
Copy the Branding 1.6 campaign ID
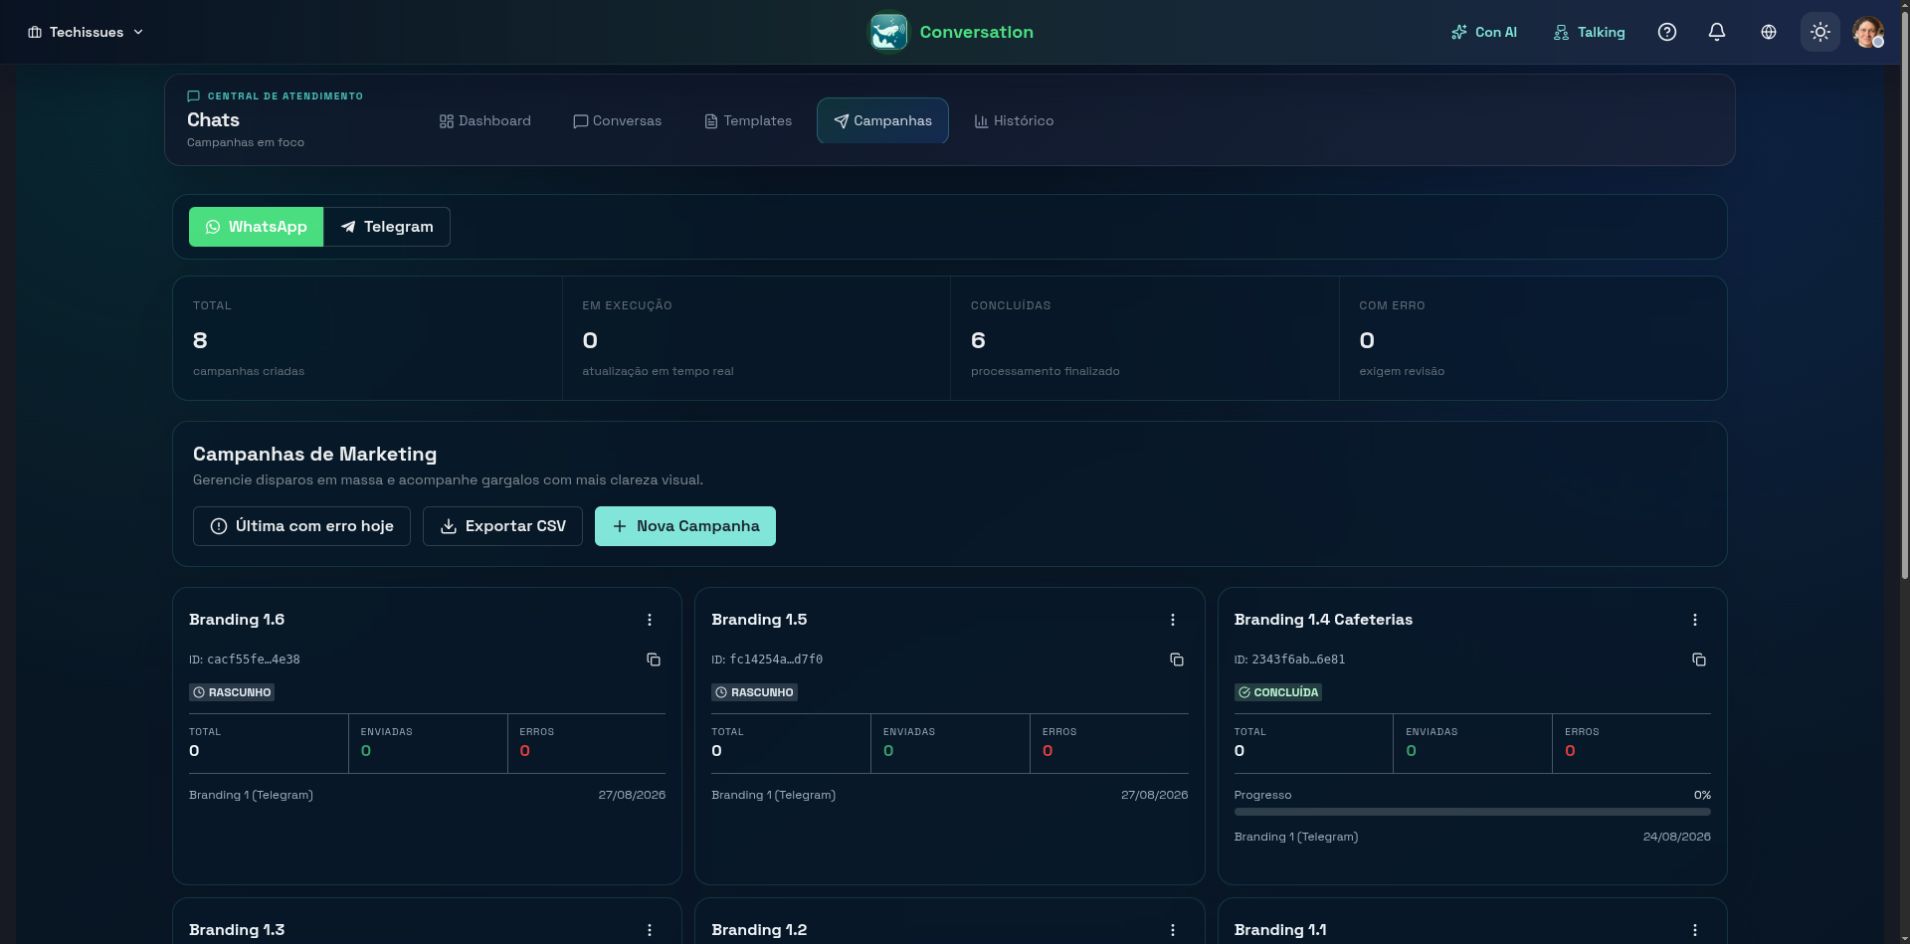653,660
